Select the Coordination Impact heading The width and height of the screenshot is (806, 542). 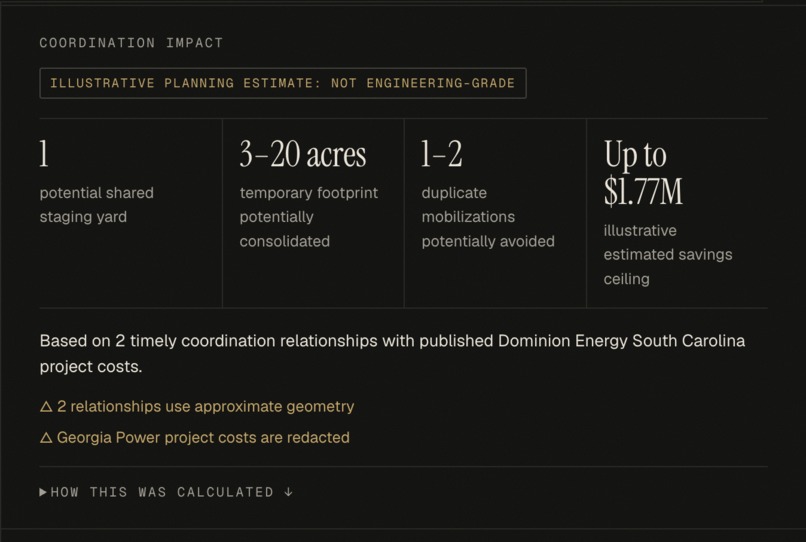coord(132,43)
